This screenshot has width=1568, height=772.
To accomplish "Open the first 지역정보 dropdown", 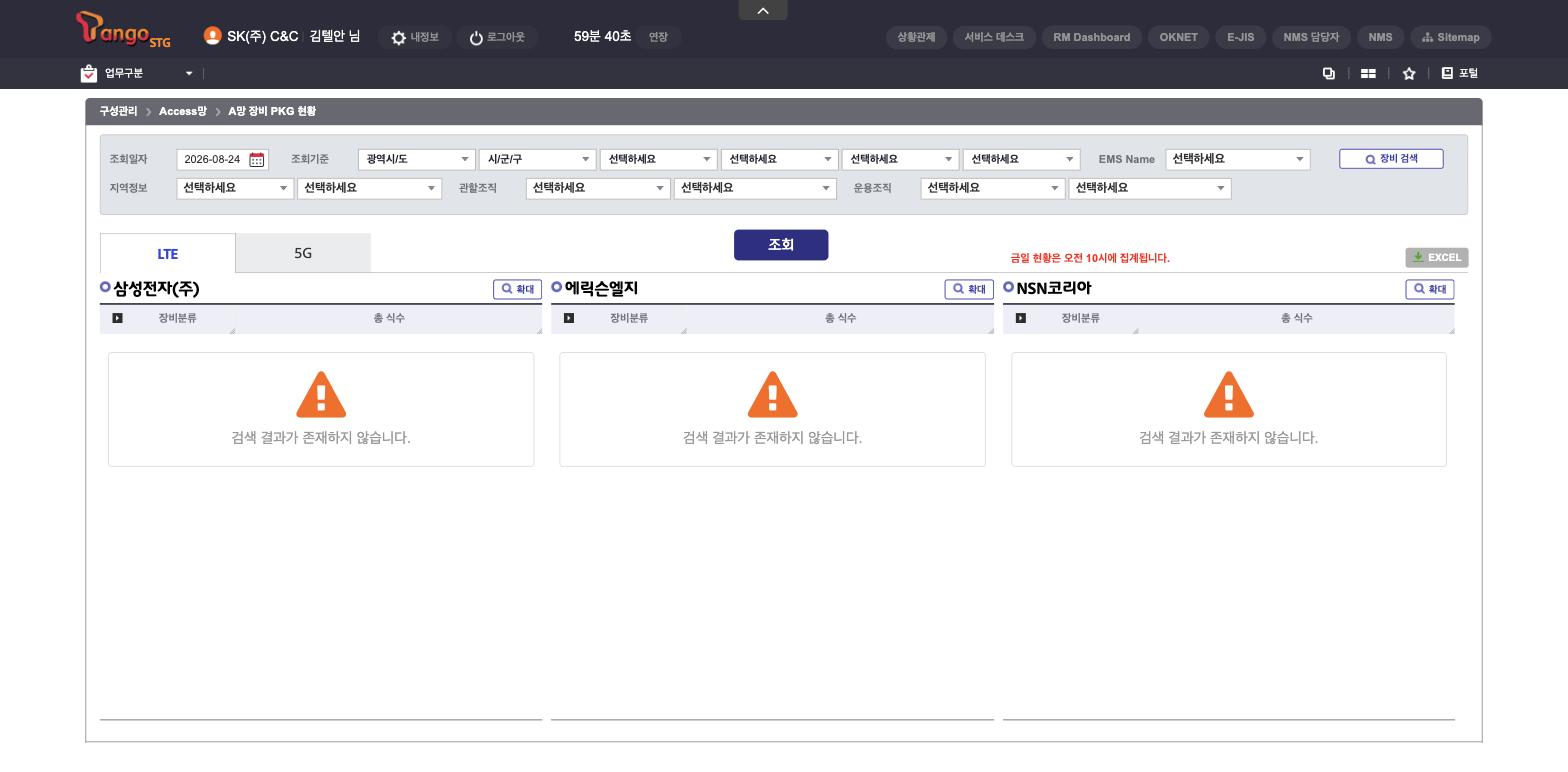I will [234, 188].
